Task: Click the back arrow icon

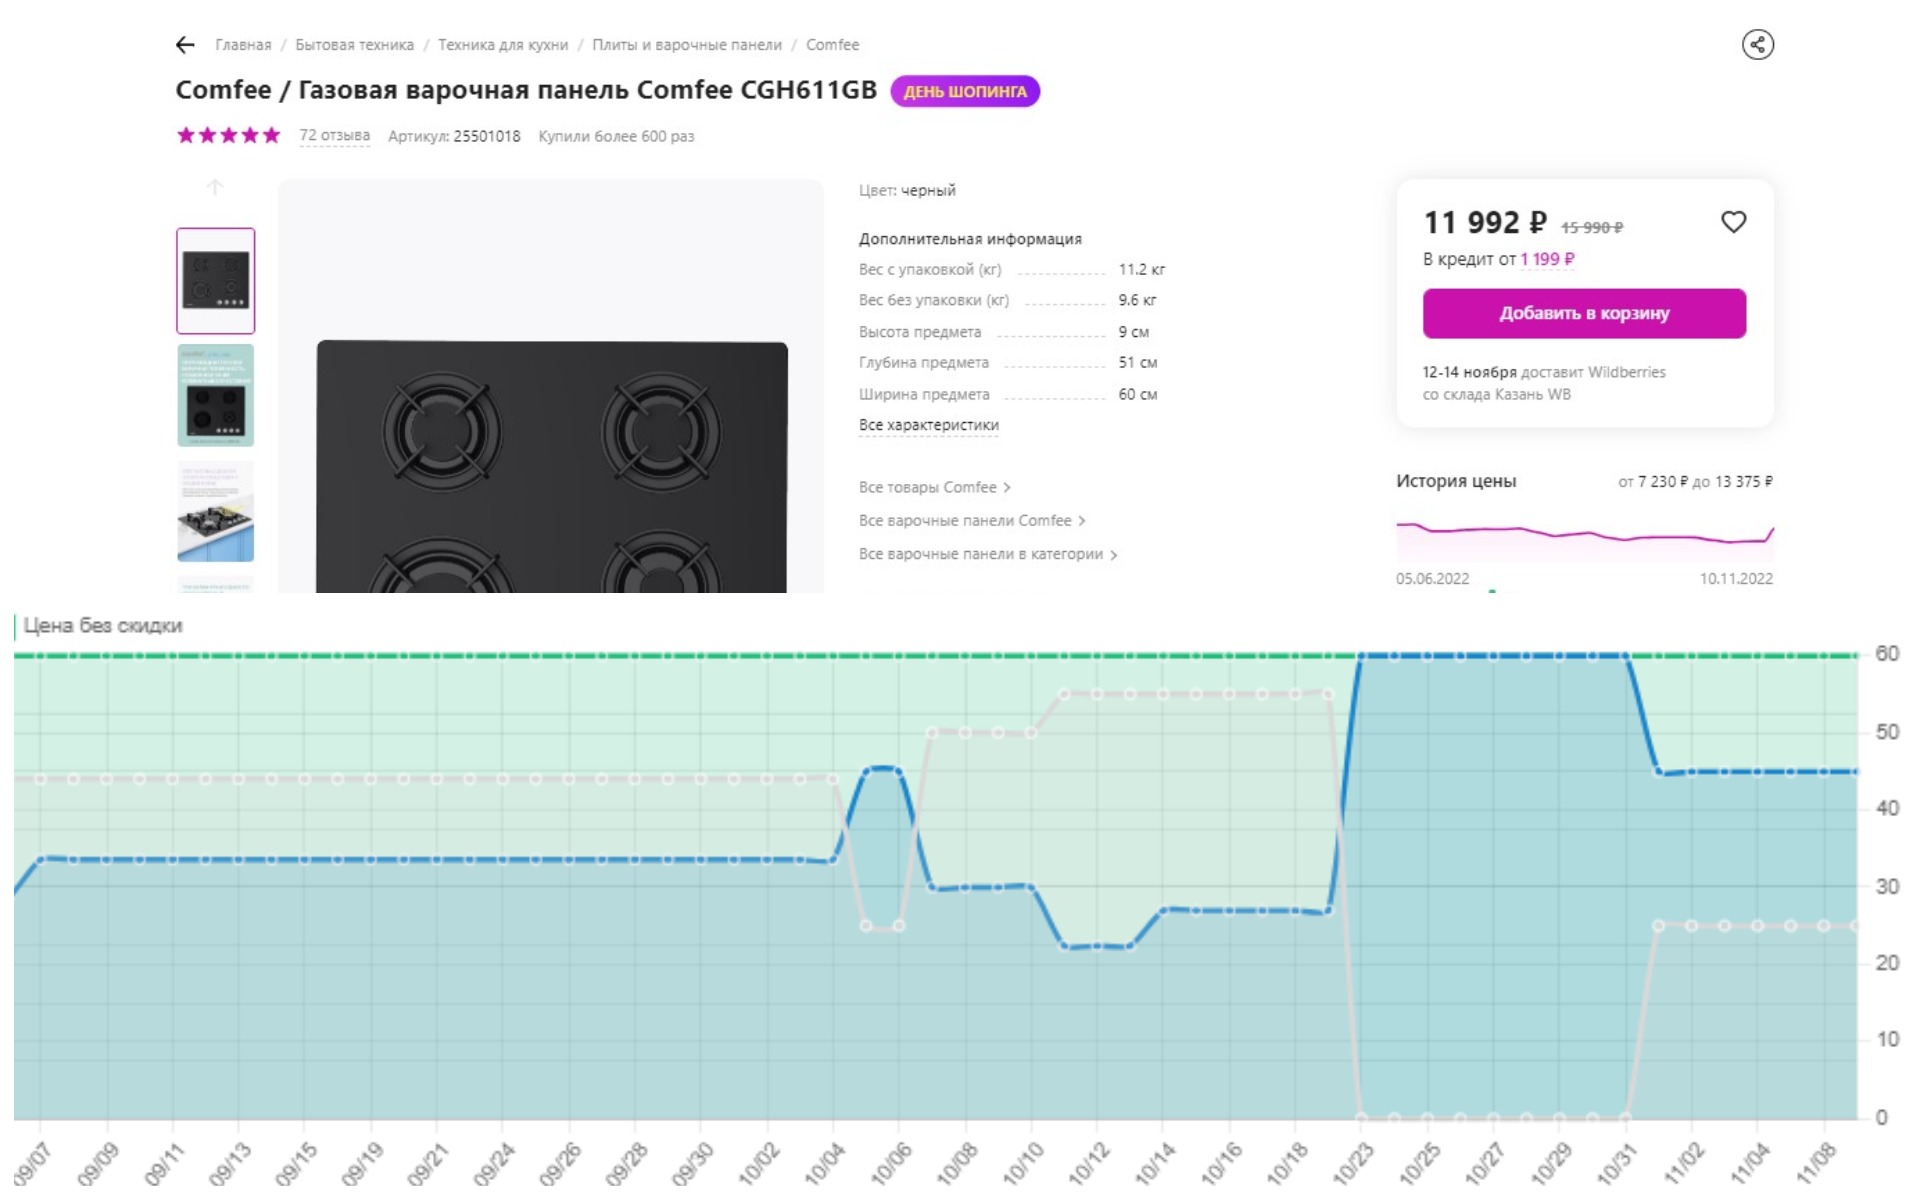Action: pyautogui.click(x=185, y=45)
